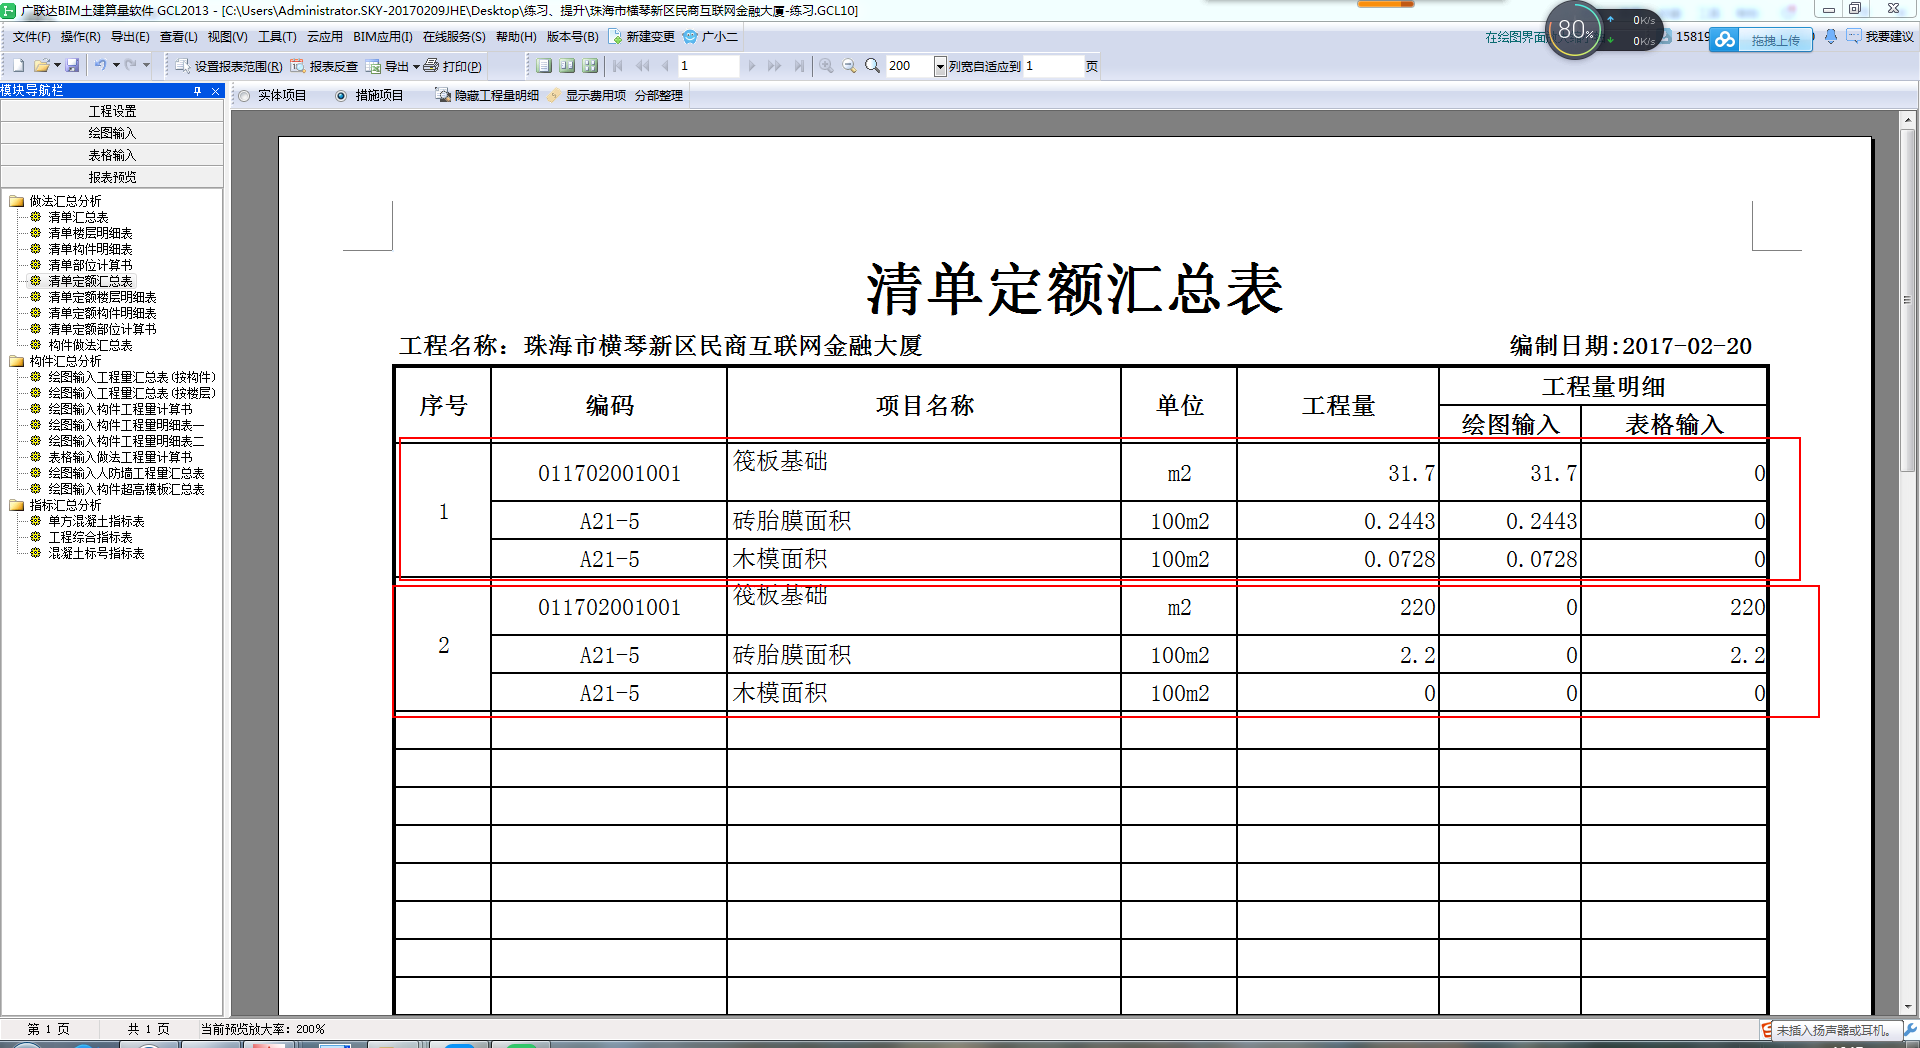Collapse the 做法汇总分析 tree folder
Screen dimensions: 1920x1048
click(x=16, y=201)
